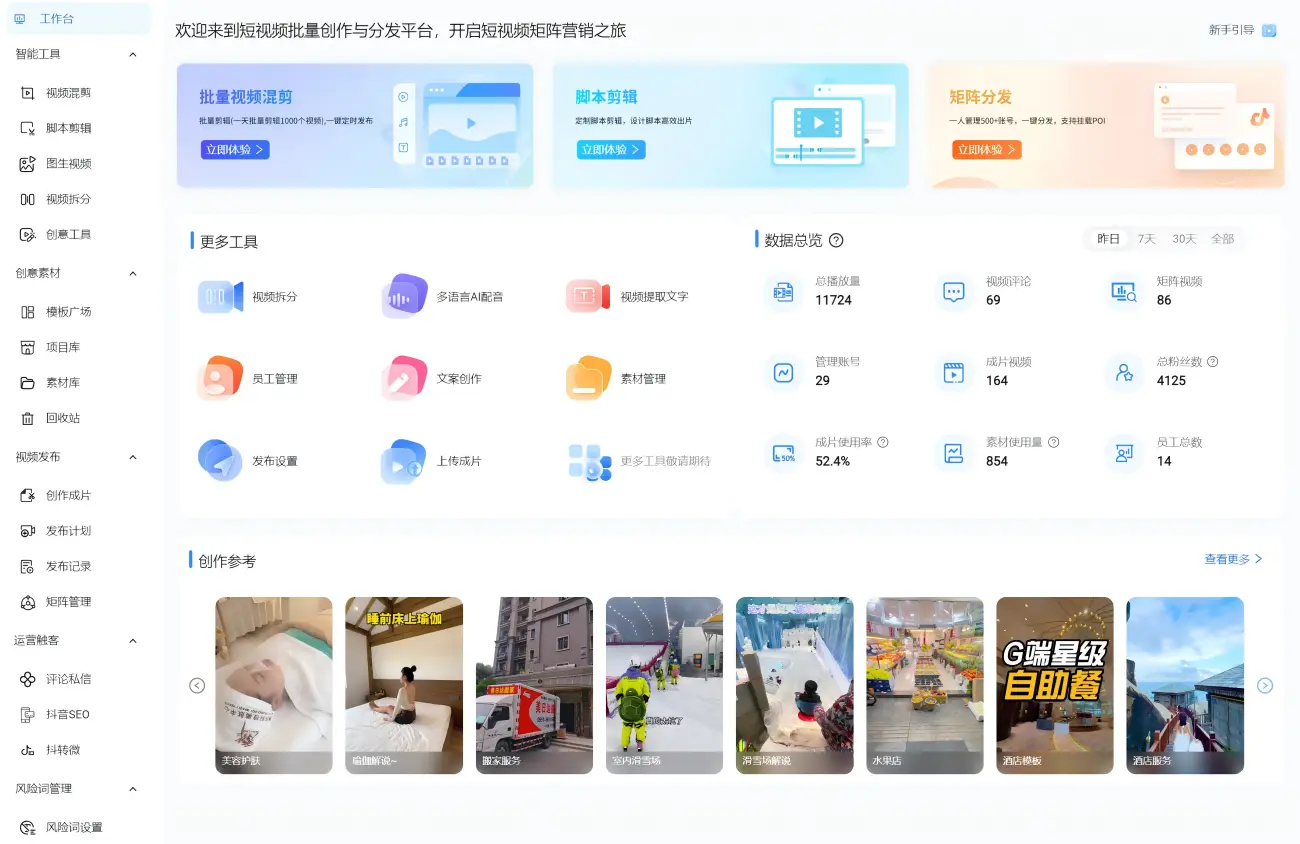Open 模板广场 in the sidebar
Screen dimensions: 1300x844
pos(68,312)
